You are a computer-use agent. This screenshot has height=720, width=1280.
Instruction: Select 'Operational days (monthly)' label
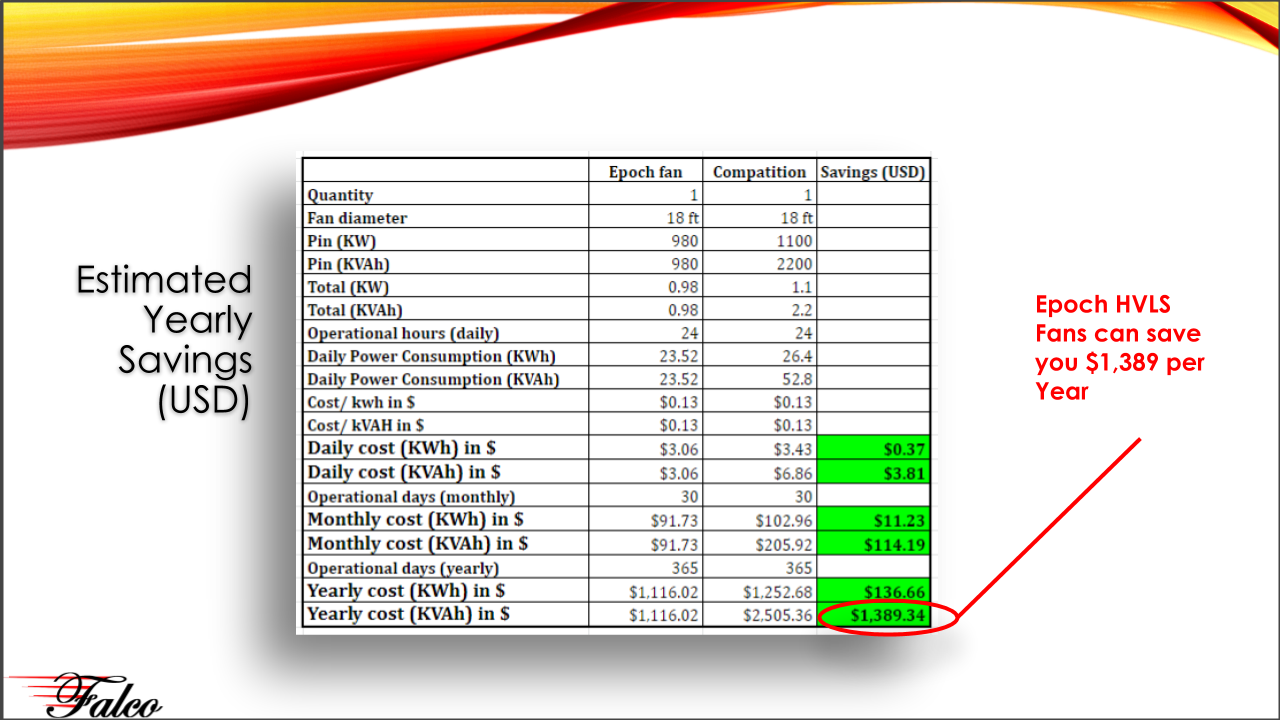[x=411, y=496]
